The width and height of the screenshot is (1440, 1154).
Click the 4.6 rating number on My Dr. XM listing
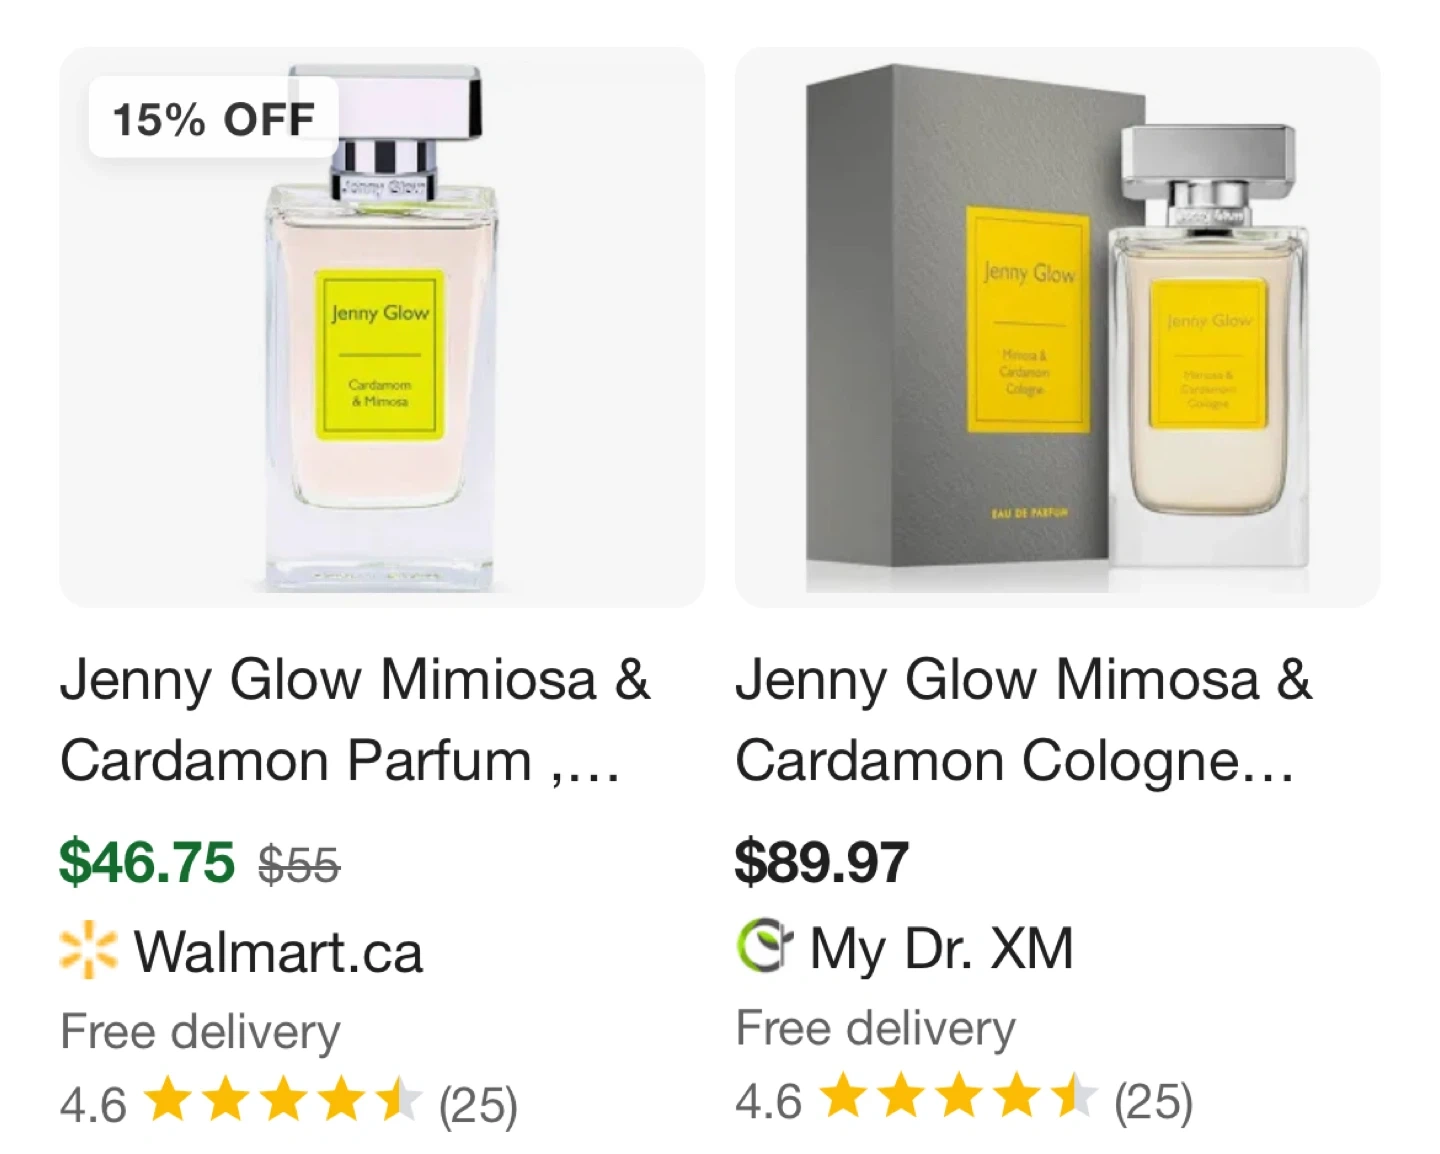(x=768, y=1101)
